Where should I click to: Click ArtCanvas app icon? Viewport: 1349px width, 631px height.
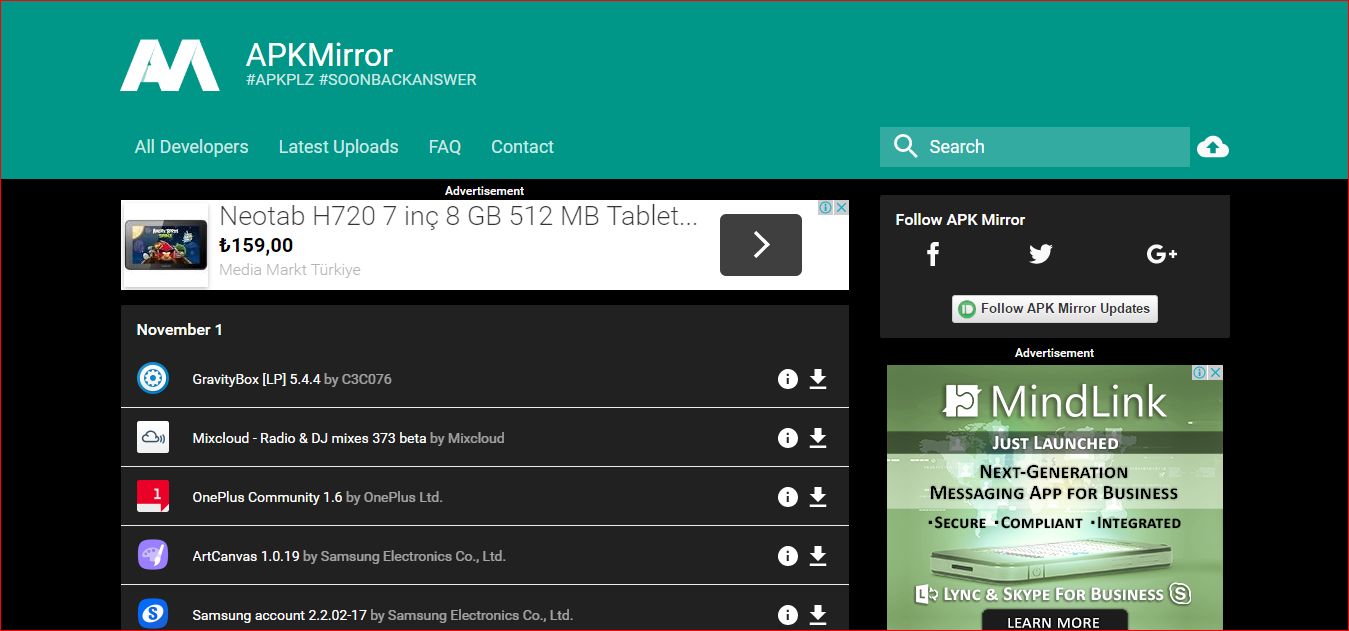(x=153, y=555)
